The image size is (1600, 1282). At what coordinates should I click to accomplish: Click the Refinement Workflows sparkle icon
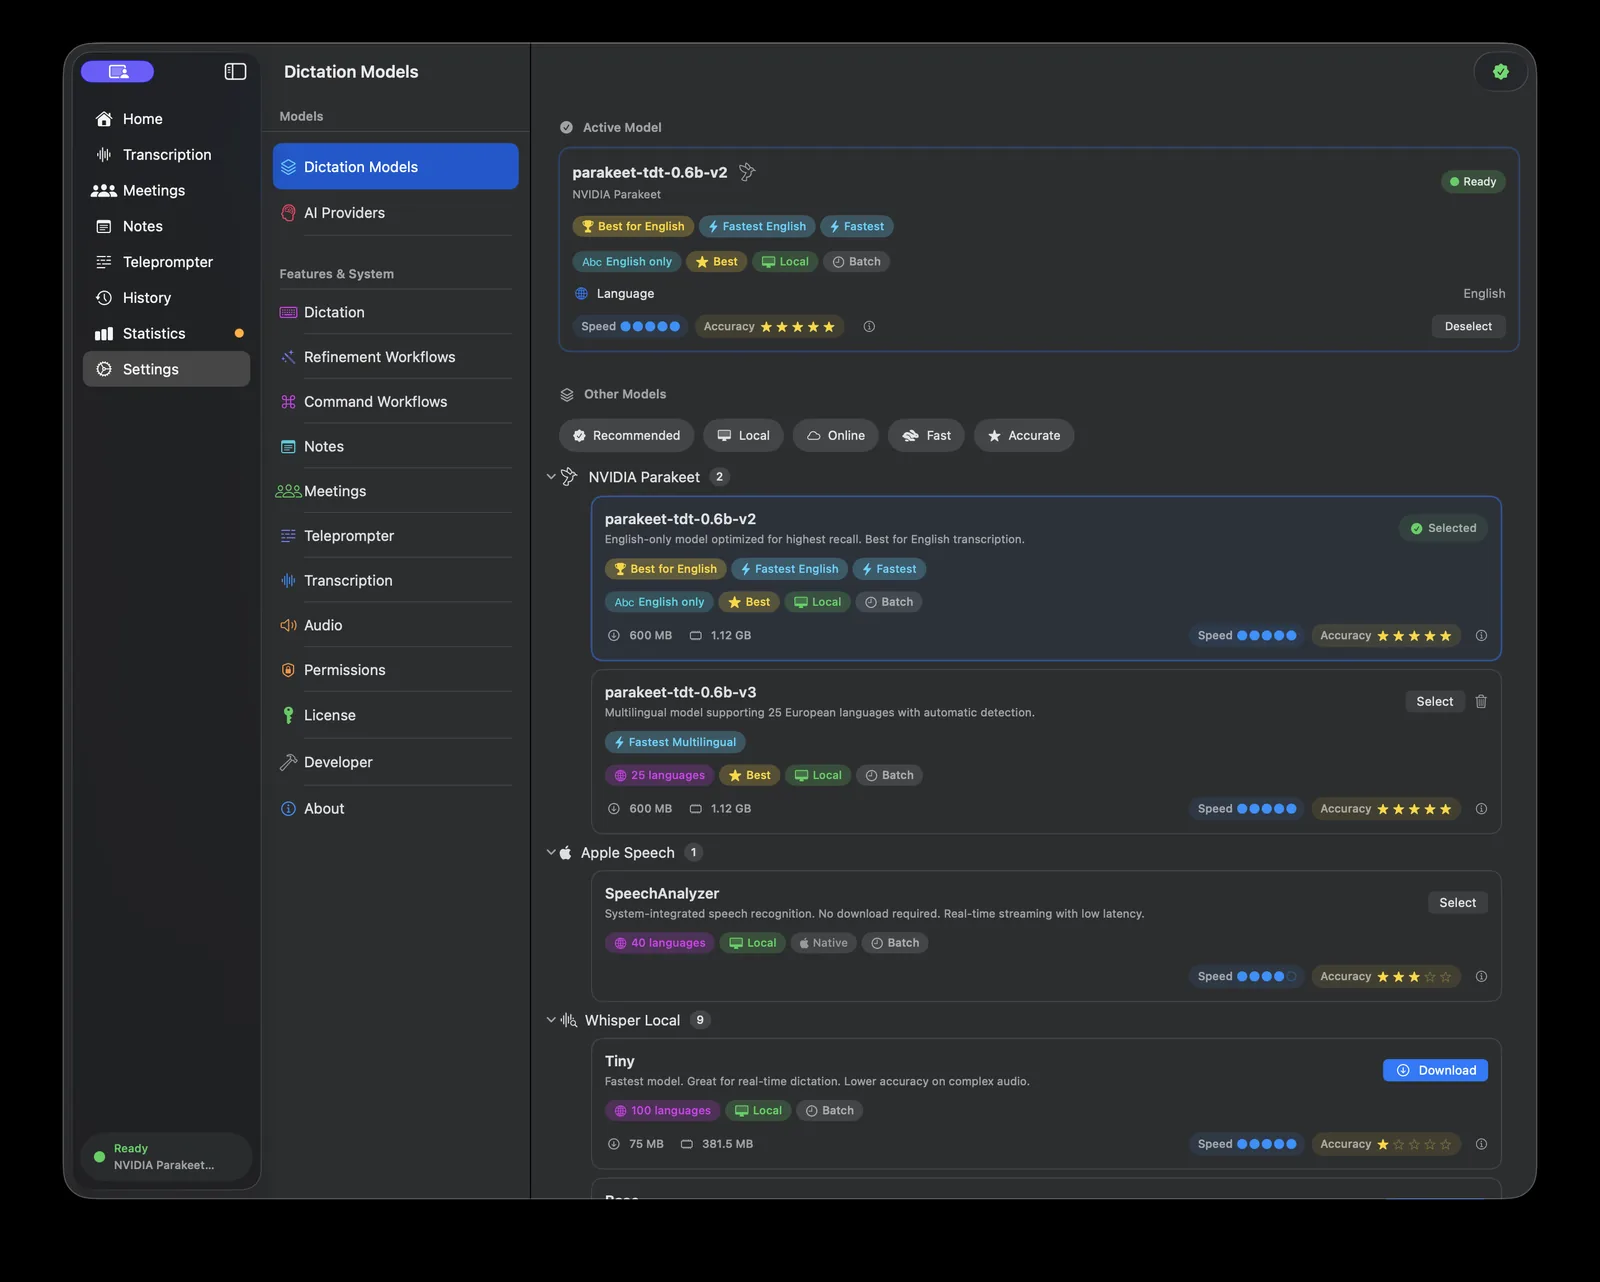tap(288, 357)
